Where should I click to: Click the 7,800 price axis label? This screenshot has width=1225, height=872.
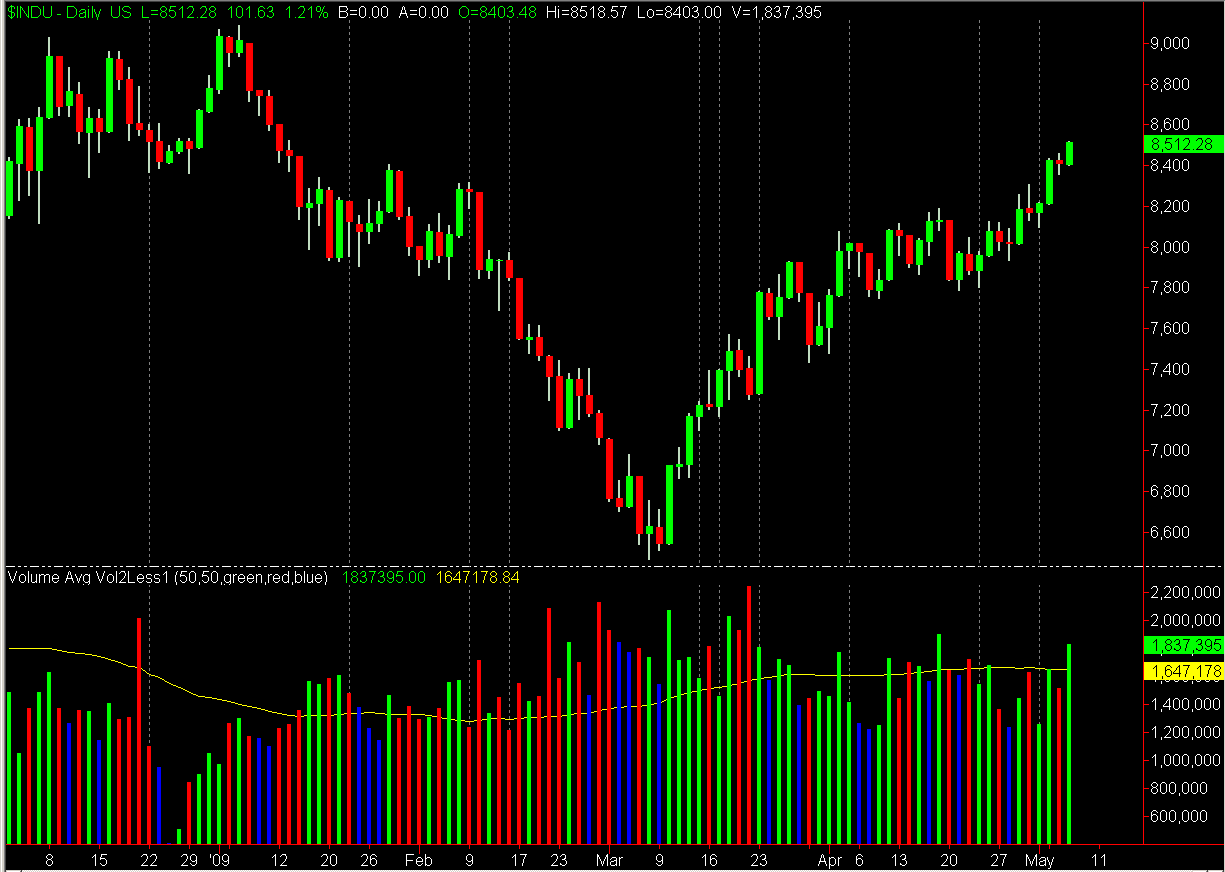click(x=1168, y=287)
